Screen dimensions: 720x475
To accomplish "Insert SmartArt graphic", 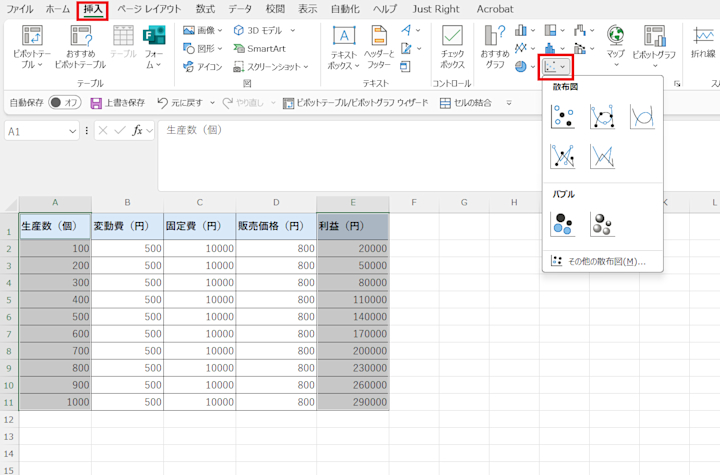I will pyautogui.click(x=259, y=48).
